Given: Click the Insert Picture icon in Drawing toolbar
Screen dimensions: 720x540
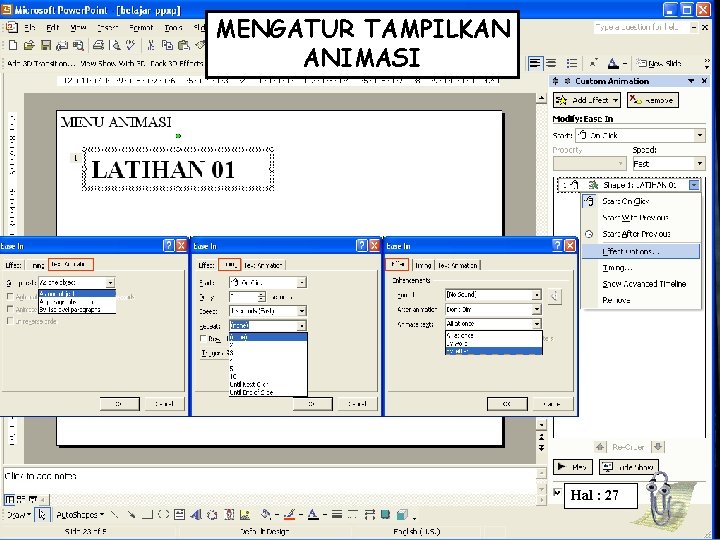Looking at the screenshot, I should 245,515.
